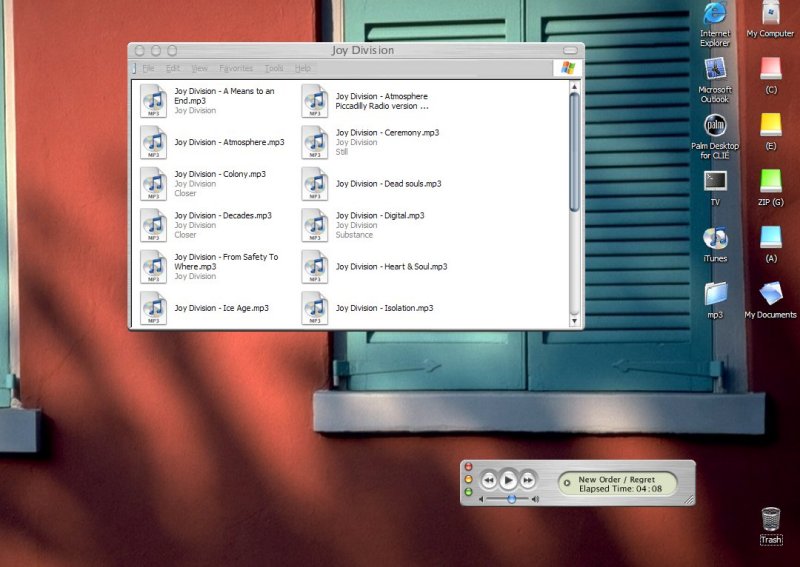Screen dimensions: 800x567
Task: Select the Palm Desktop for CLIE icon
Action: tap(715, 126)
